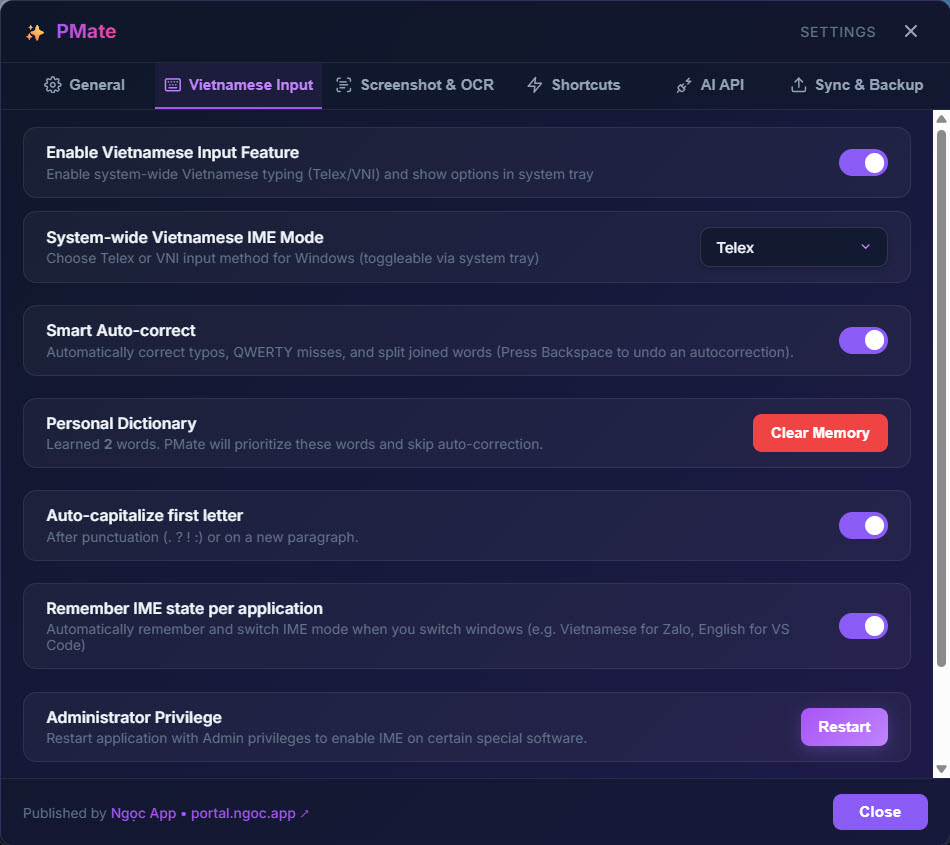Toggle Enable Vietnamese Input Feature switch
Image resolution: width=950 pixels, height=845 pixels.
click(x=863, y=162)
